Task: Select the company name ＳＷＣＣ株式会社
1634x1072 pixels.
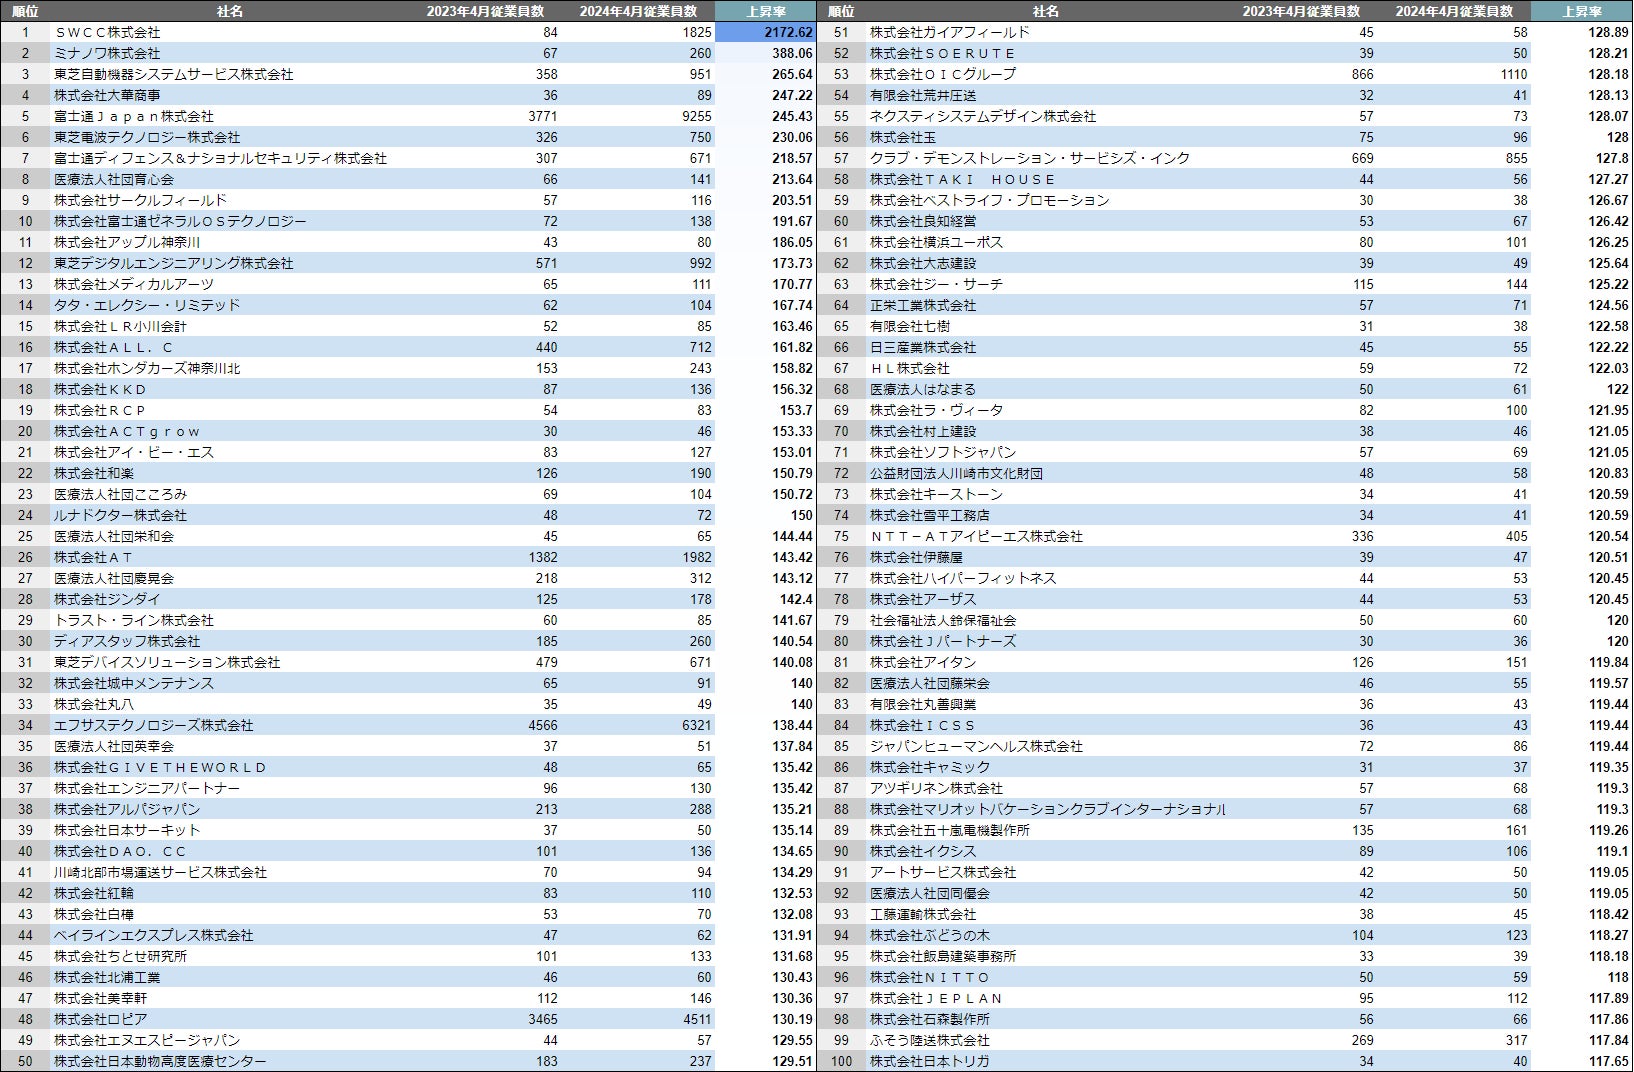Action: [107, 32]
